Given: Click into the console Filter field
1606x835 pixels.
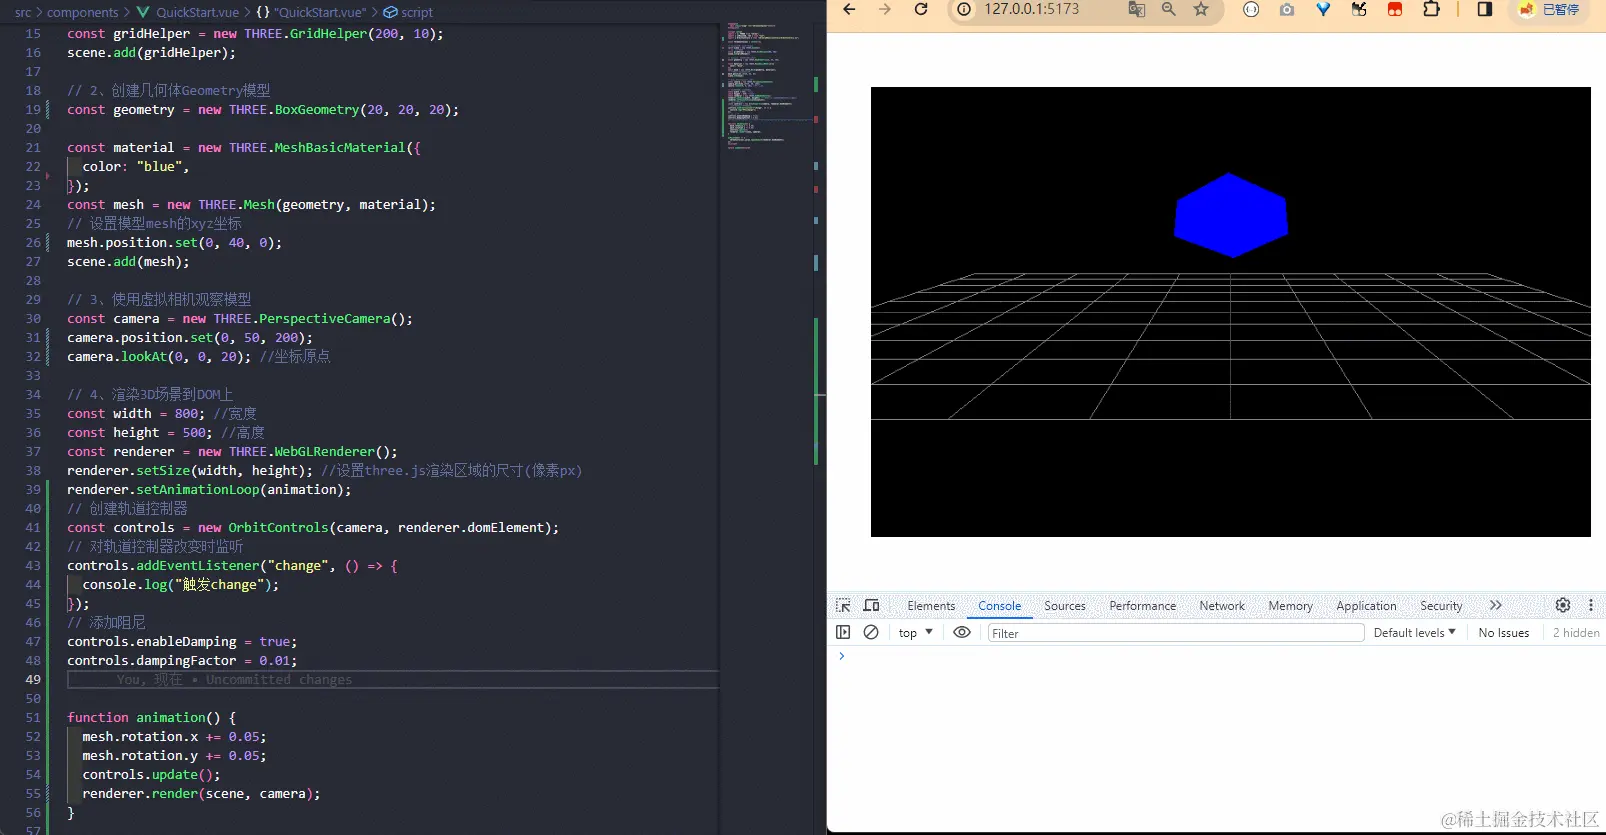Looking at the screenshot, I should (x=1175, y=633).
